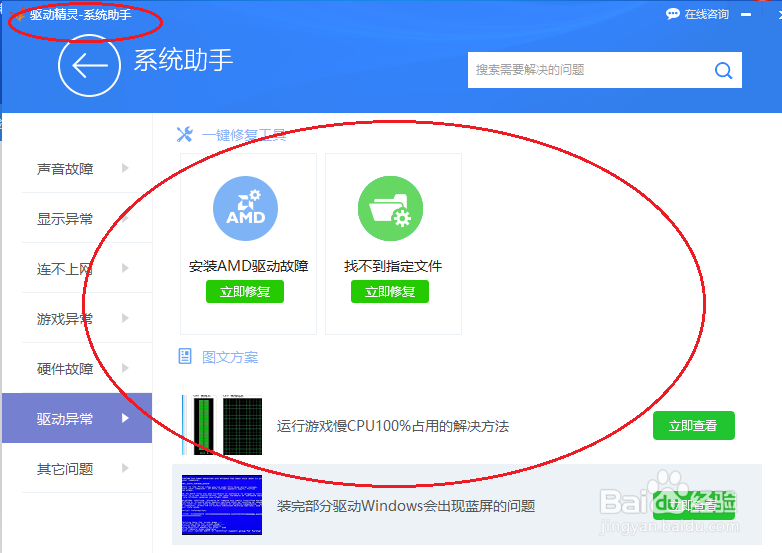Select 连不上网 in the sidebar
The height and width of the screenshot is (553, 782).
[x=77, y=268]
